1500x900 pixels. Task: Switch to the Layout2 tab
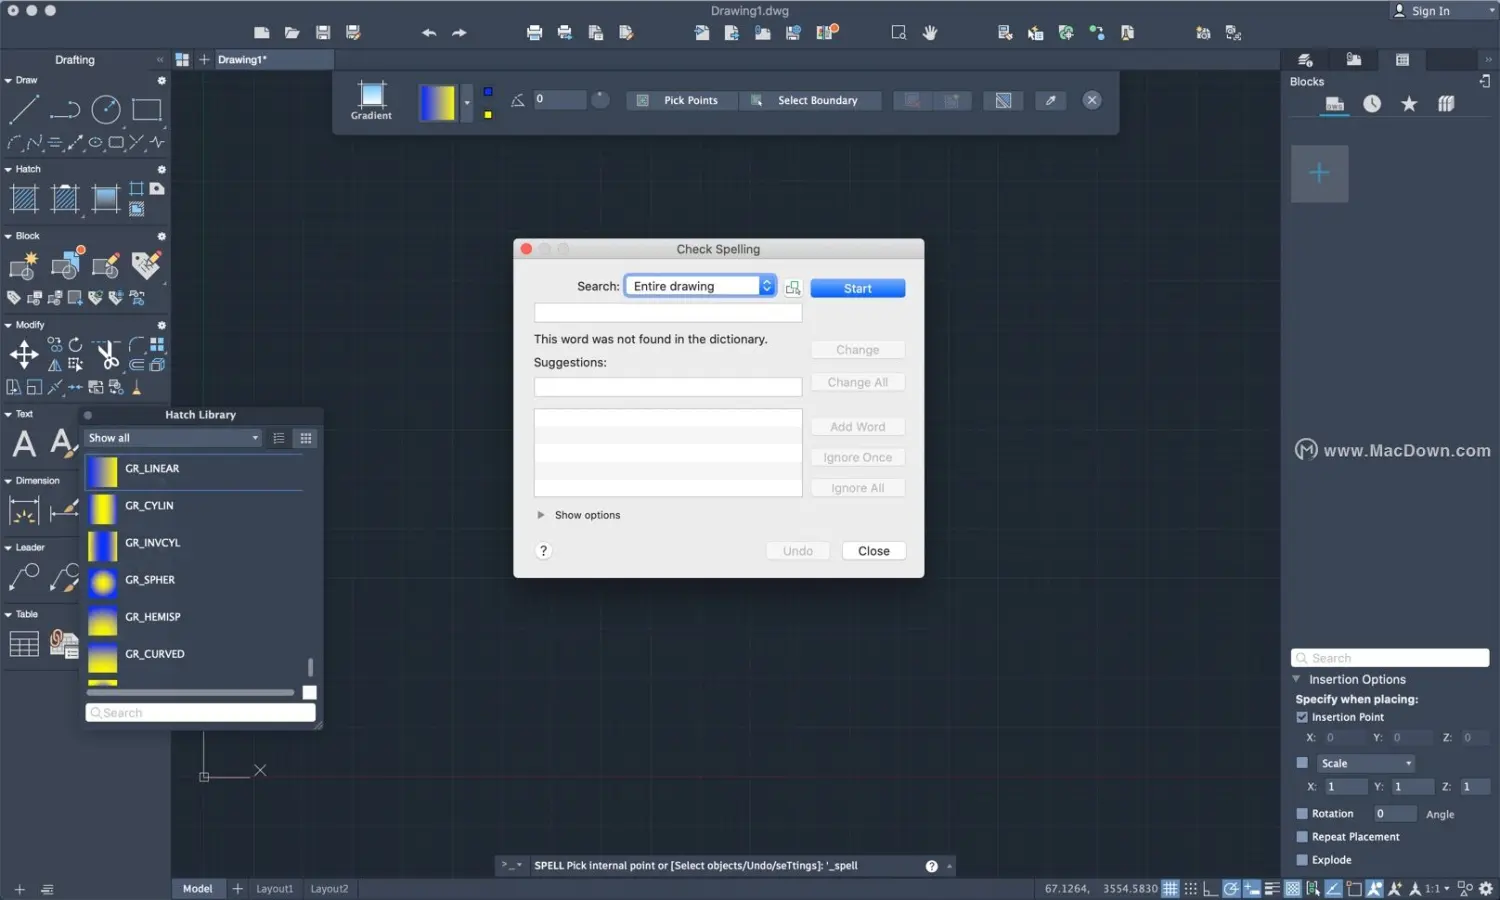pos(329,888)
